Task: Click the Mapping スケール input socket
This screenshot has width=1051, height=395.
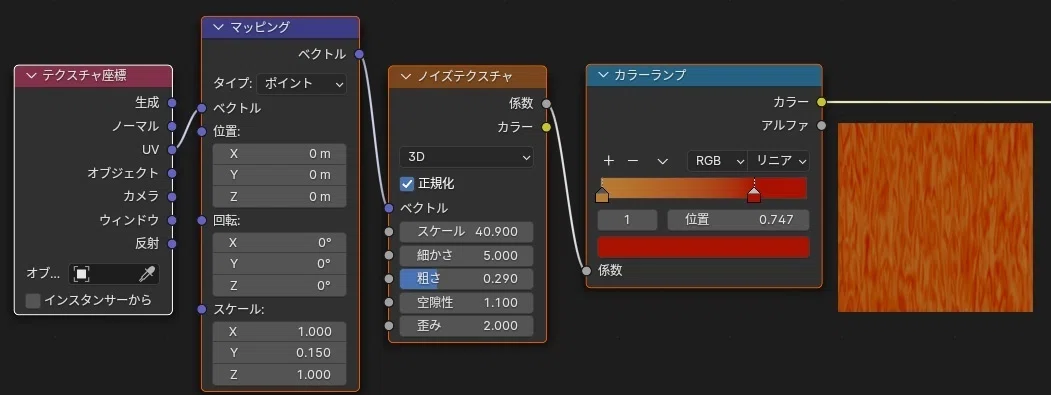Action: 202,309
